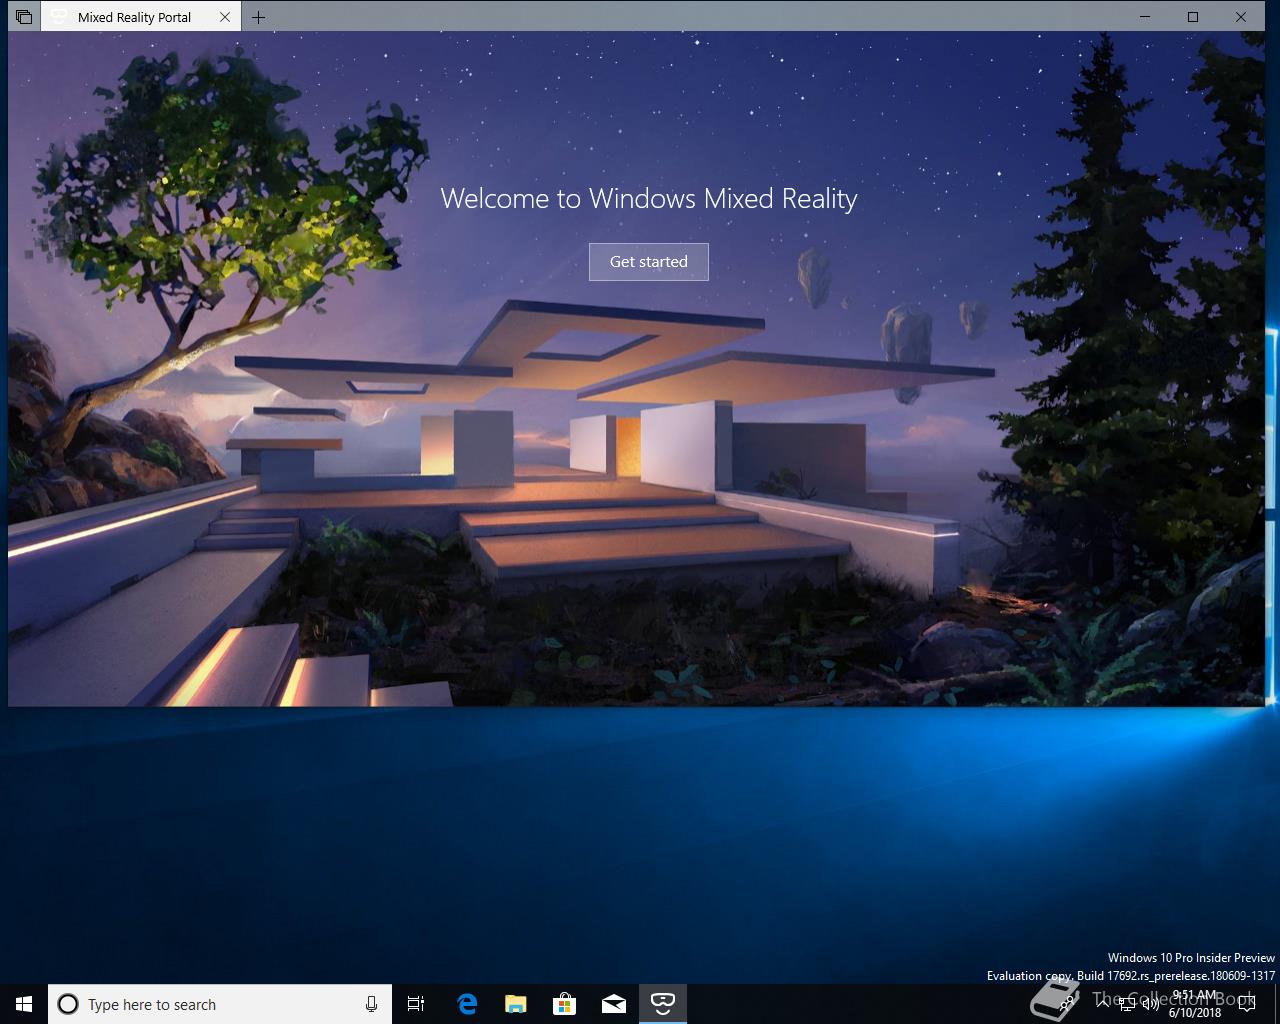Click the Get started button

click(648, 262)
